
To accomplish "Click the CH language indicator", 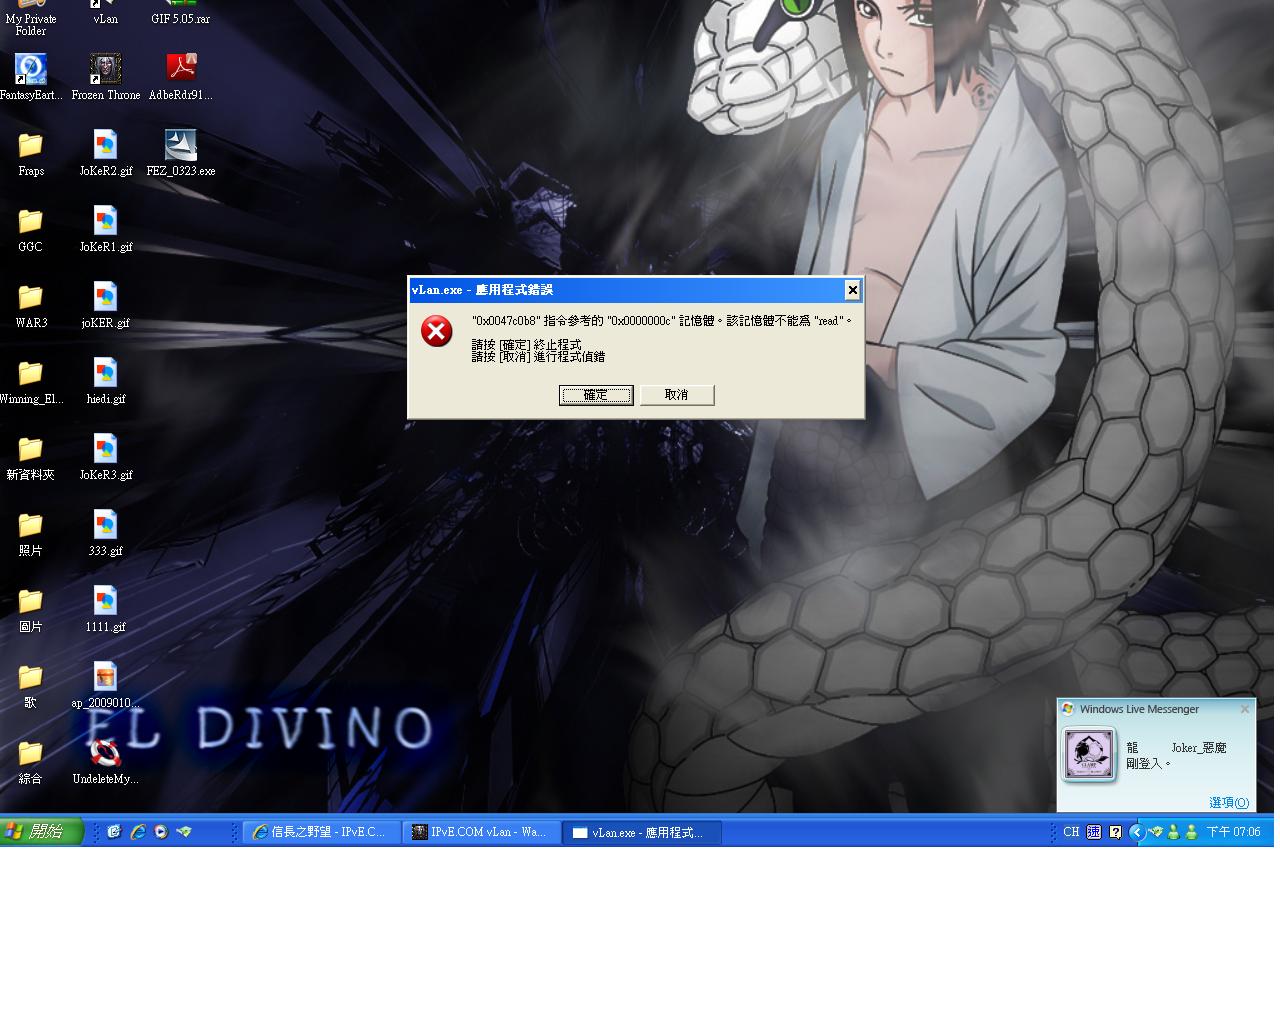I will click(x=1071, y=832).
